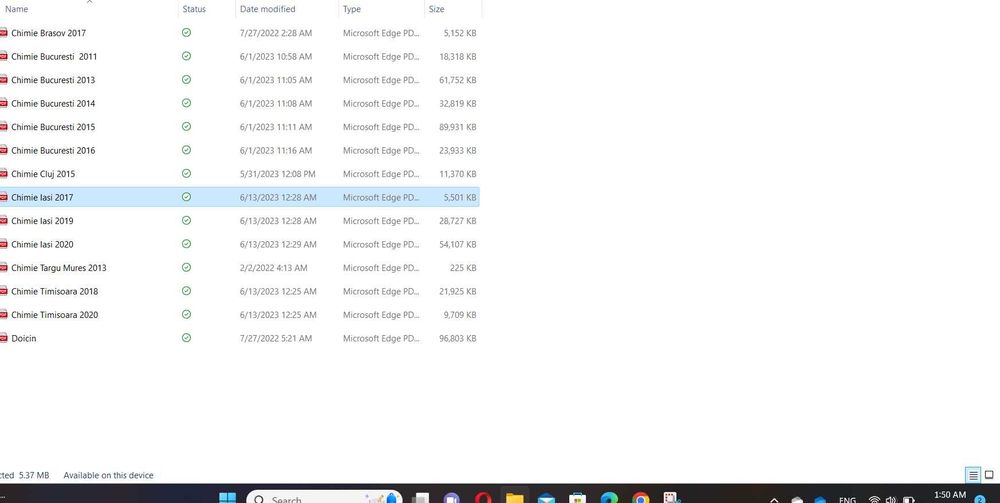This screenshot has width=1000, height=503.
Task: Click the PDF icon of Chimie Bucuresti 2013
Action: [x=3, y=80]
